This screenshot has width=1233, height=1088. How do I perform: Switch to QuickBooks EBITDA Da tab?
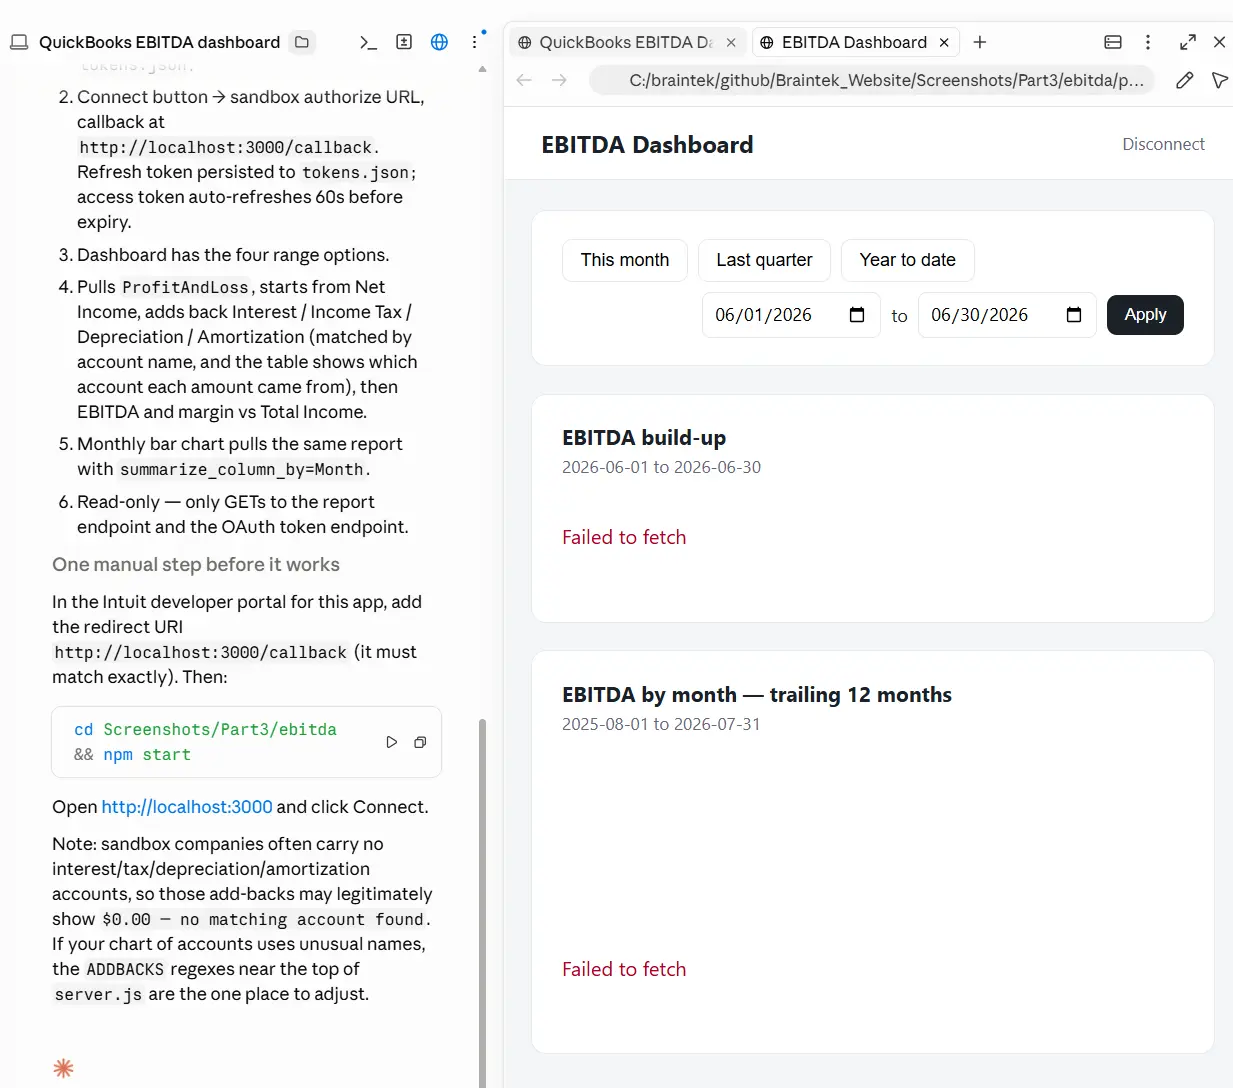pyautogui.click(x=627, y=42)
